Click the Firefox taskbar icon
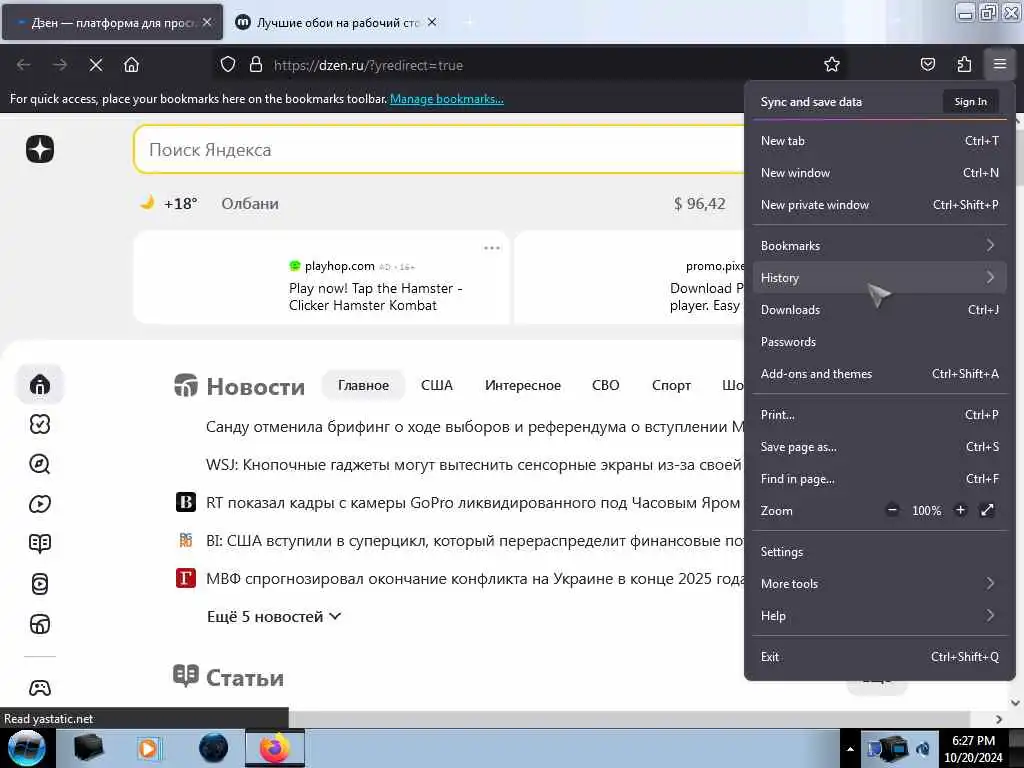 click(275, 748)
